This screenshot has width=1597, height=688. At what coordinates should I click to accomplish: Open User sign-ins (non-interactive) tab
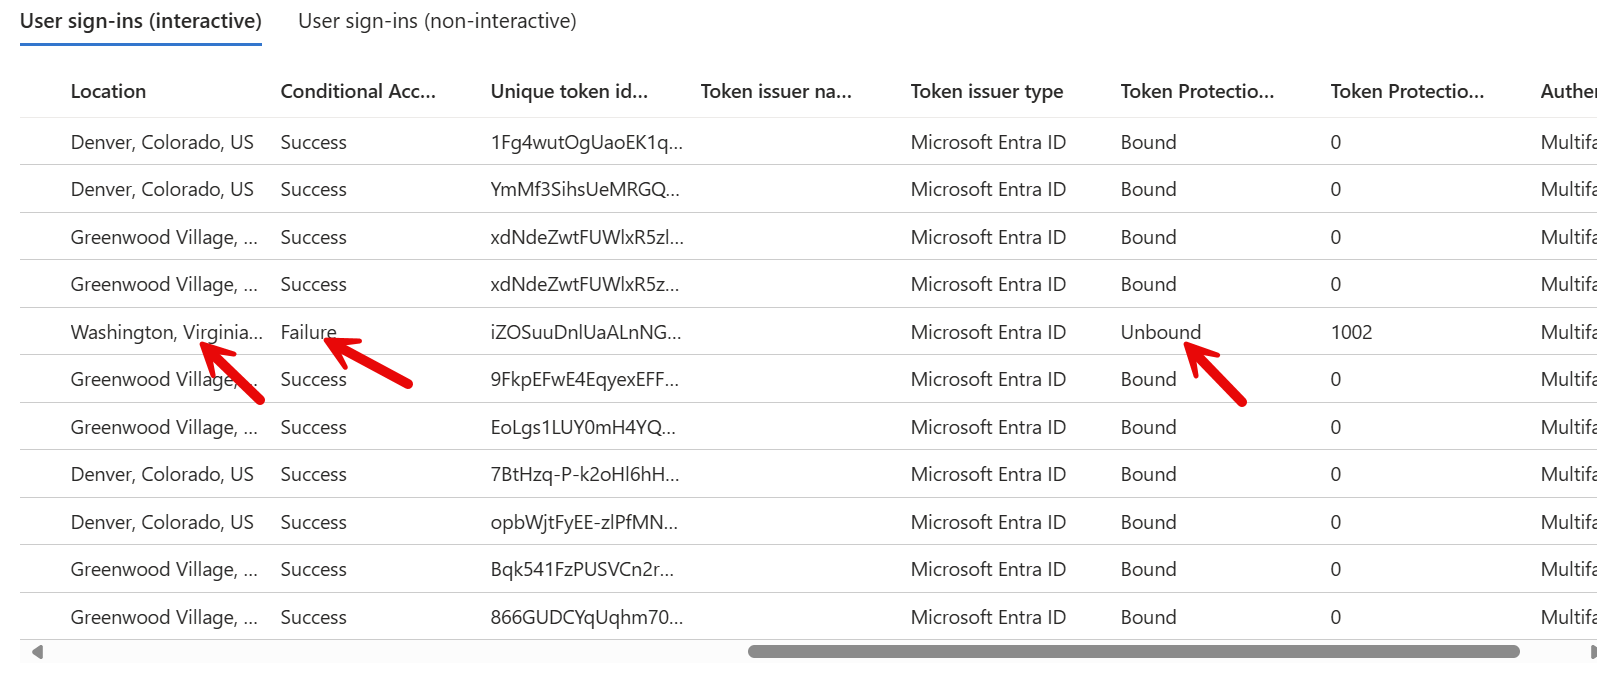coord(437,21)
